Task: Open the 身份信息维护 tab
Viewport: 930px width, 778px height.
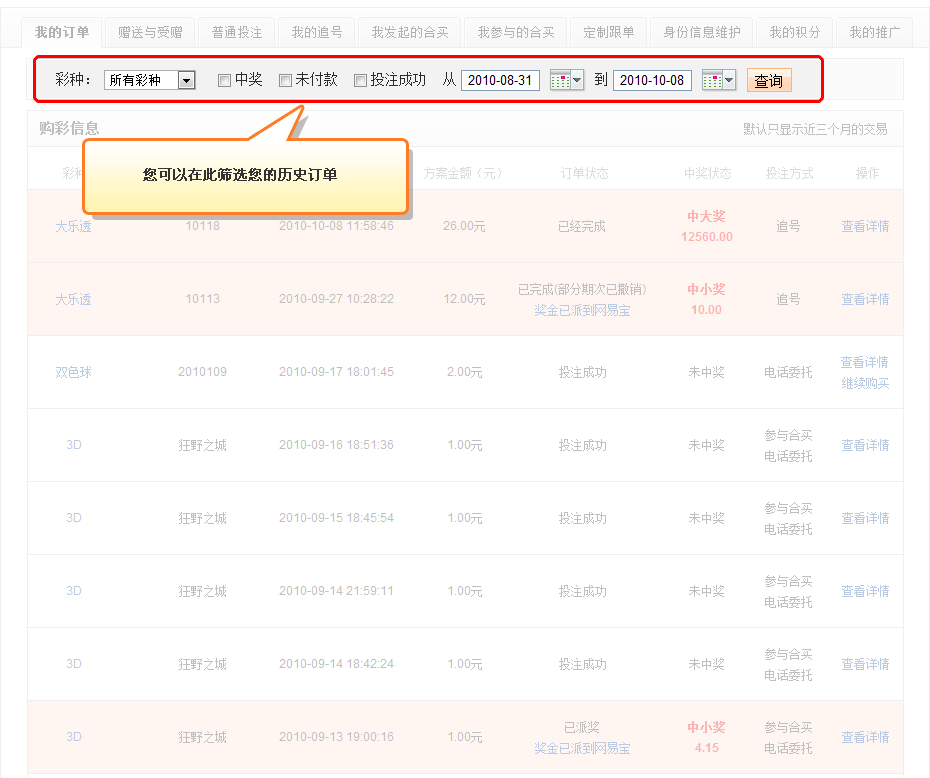Action: 702,33
